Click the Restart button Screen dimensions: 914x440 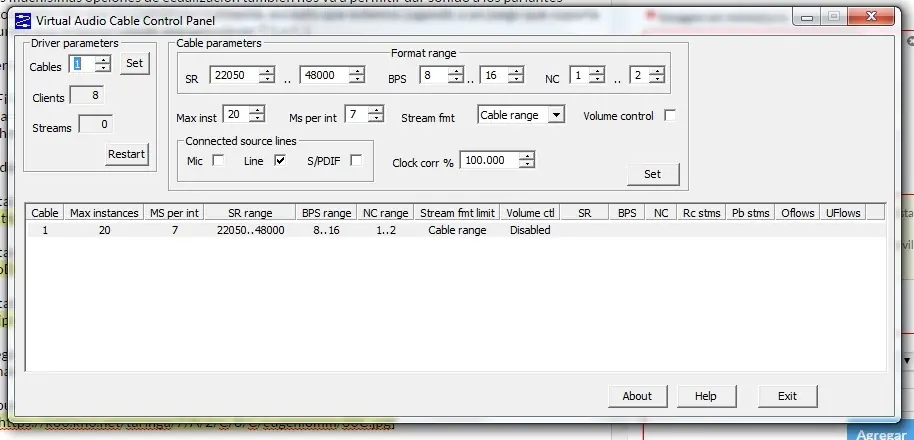coord(126,154)
